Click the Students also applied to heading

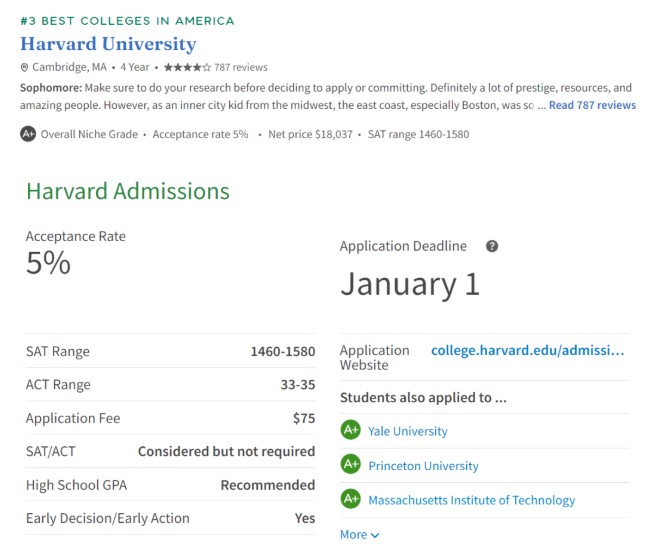coord(423,397)
